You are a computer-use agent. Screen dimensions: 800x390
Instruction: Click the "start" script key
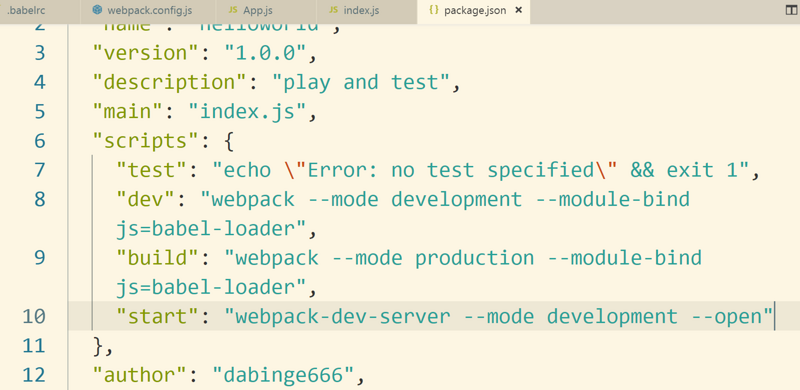[x=158, y=316]
